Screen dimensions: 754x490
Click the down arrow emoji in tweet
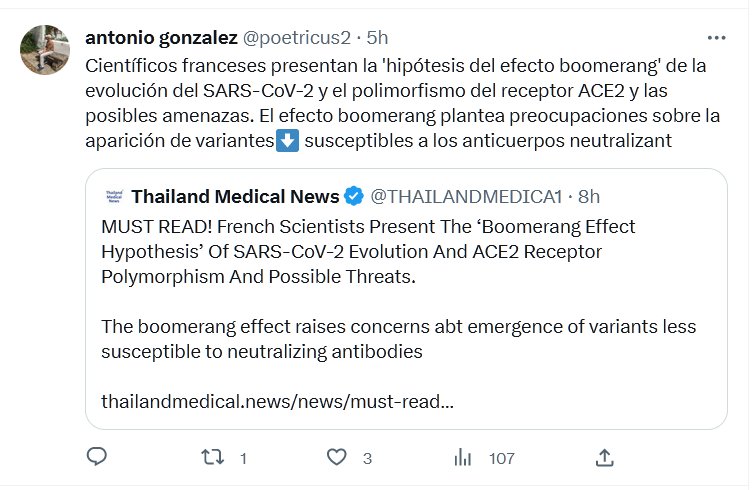tap(287, 141)
